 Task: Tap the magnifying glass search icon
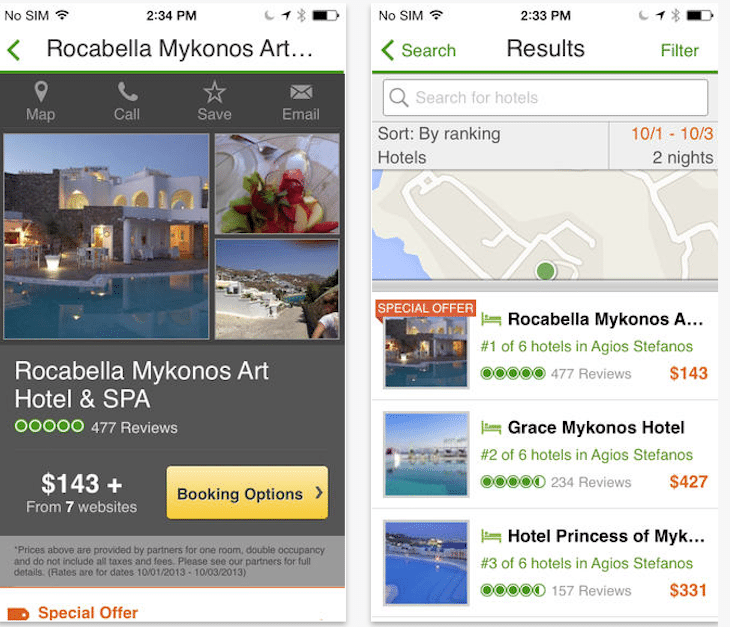tap(399, 98)
